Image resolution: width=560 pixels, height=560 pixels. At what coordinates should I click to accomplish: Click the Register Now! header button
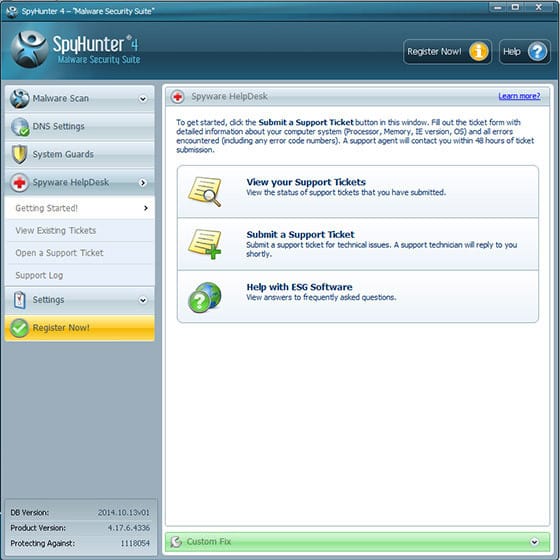point(447,52)
